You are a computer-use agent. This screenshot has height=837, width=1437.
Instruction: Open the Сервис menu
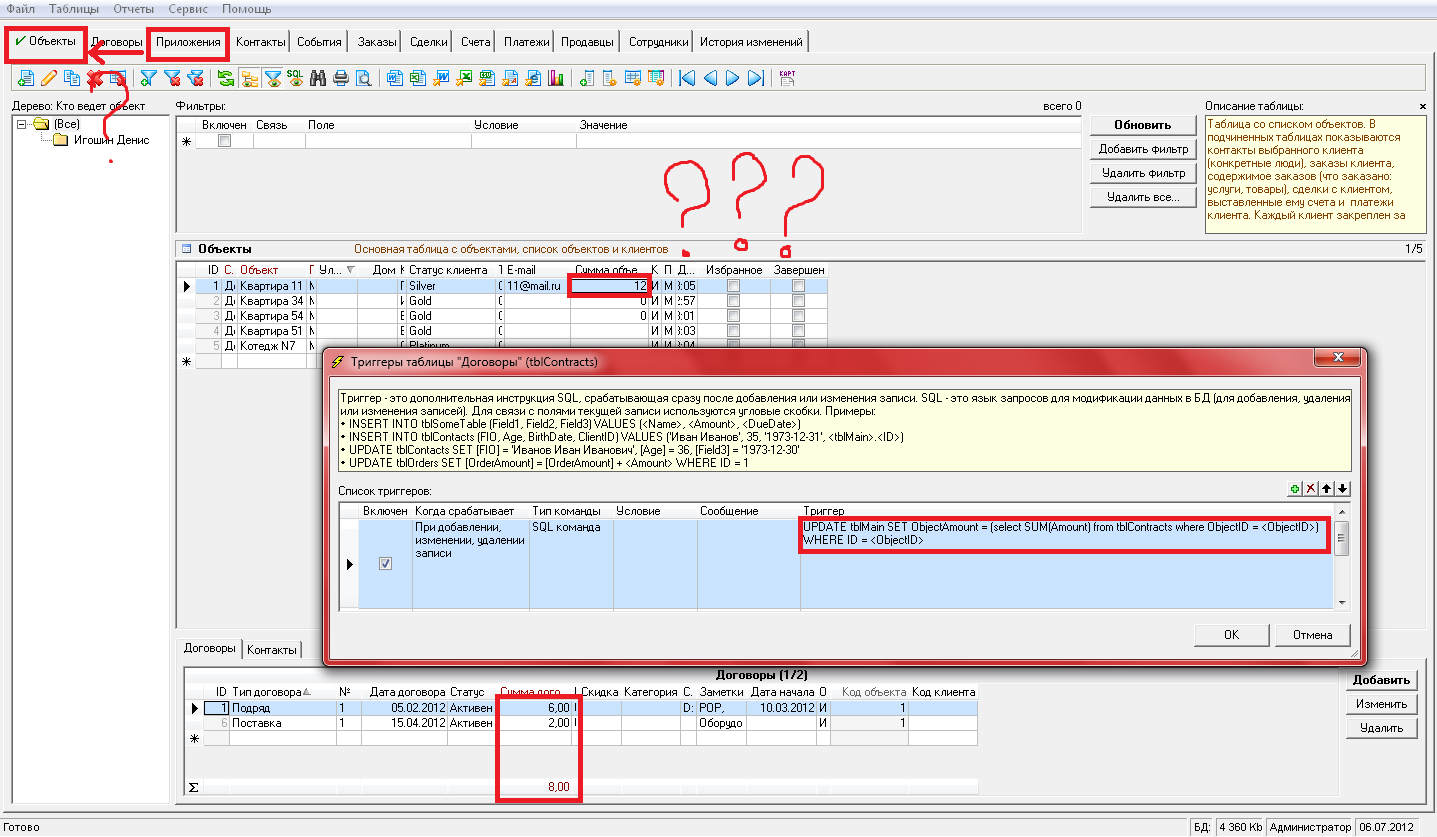188,8
